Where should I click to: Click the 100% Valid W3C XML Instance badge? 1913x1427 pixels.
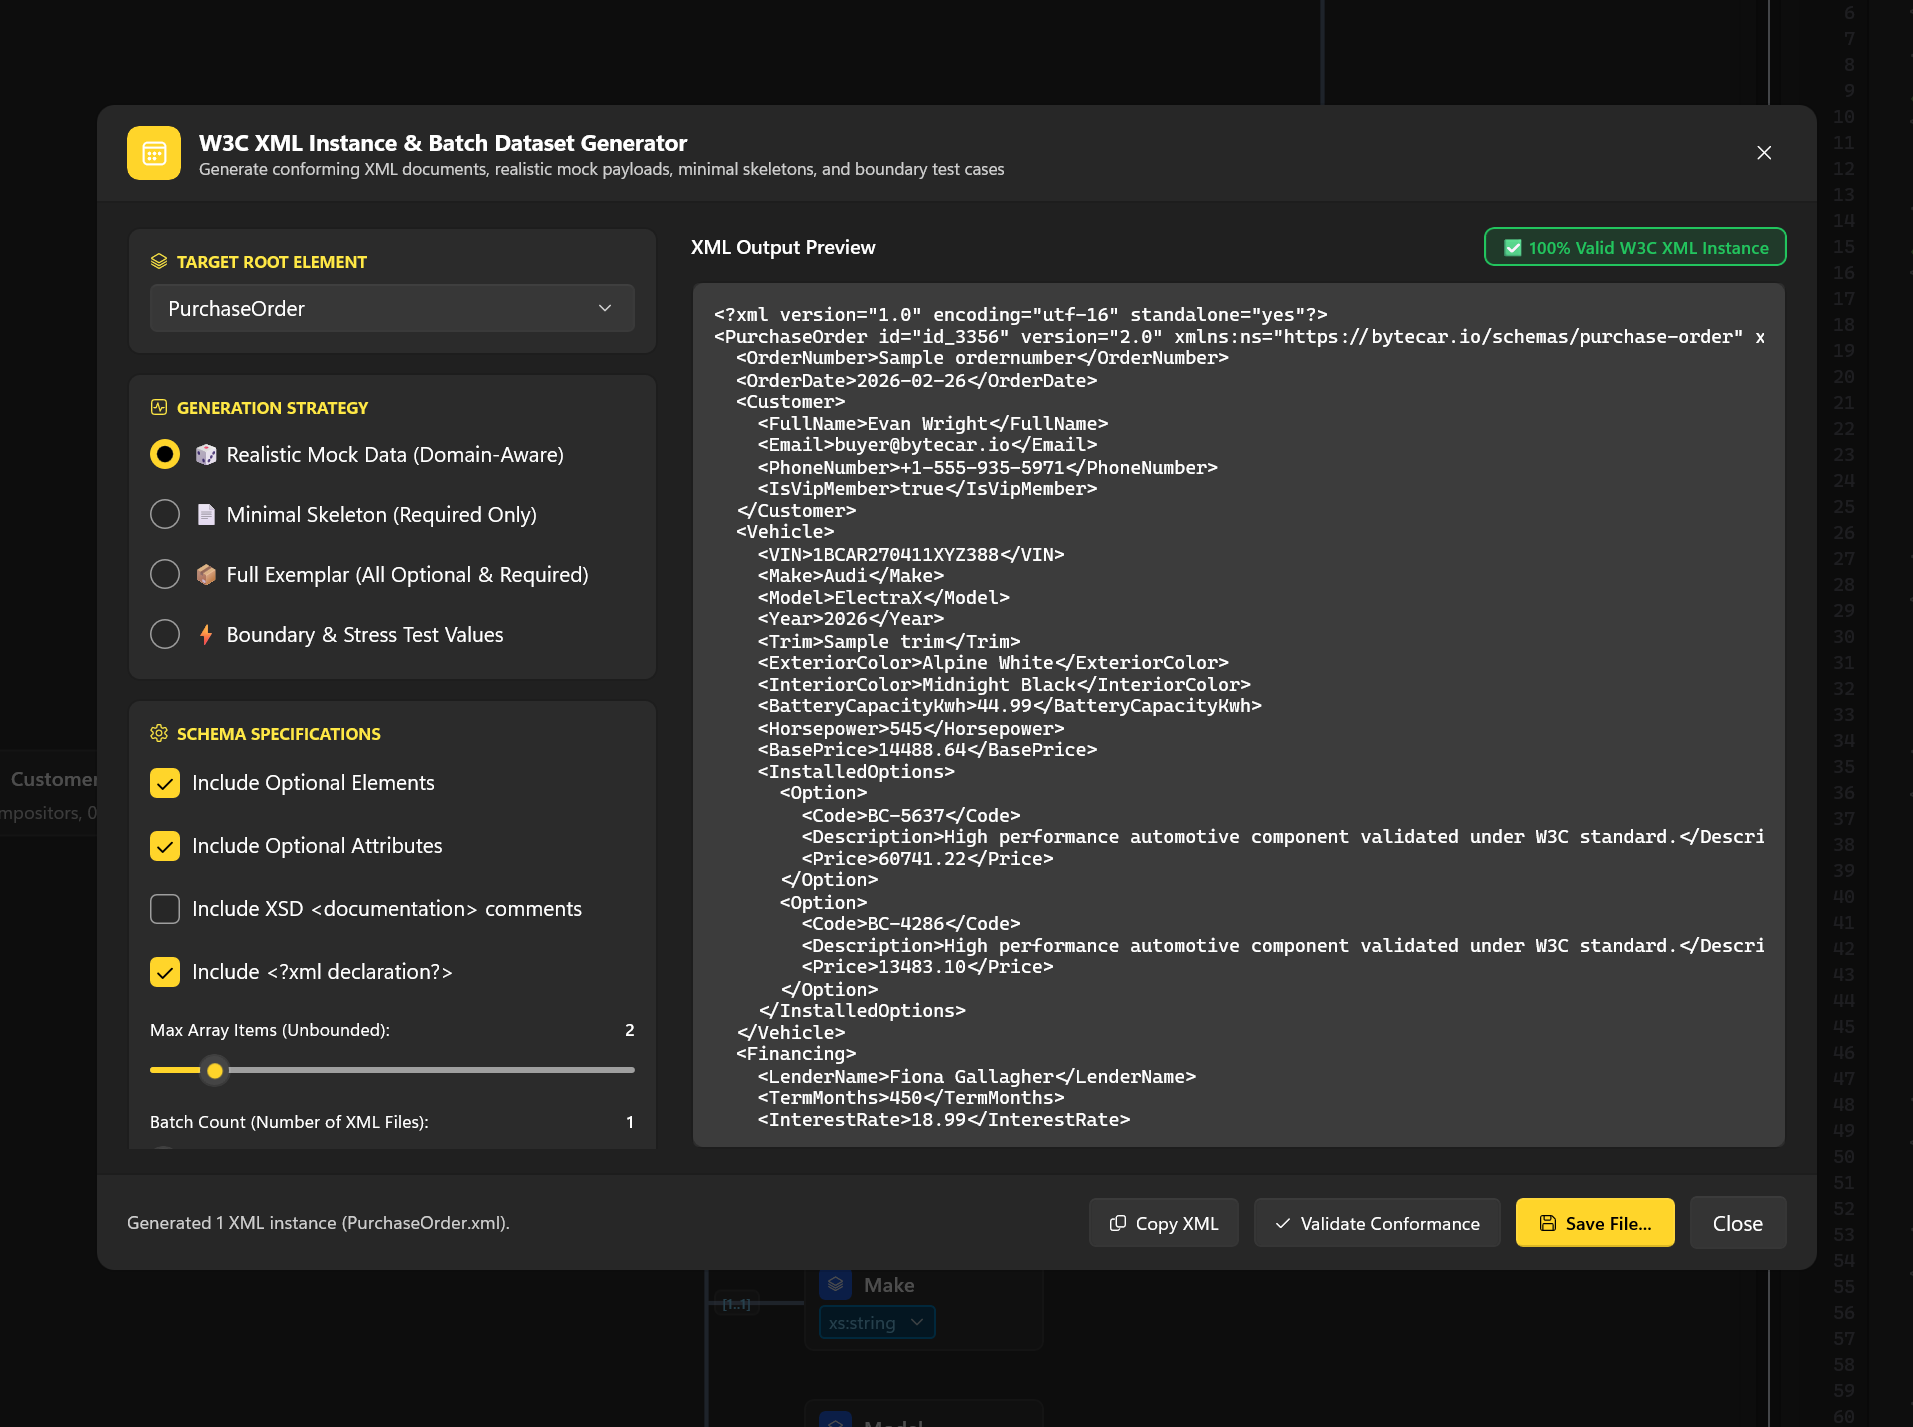click(x=1635, y=248)
